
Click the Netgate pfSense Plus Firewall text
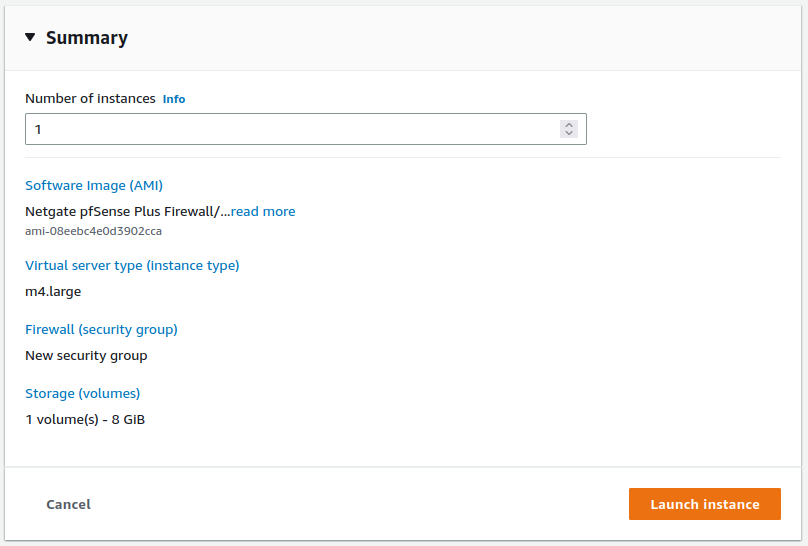coord(127,211)
